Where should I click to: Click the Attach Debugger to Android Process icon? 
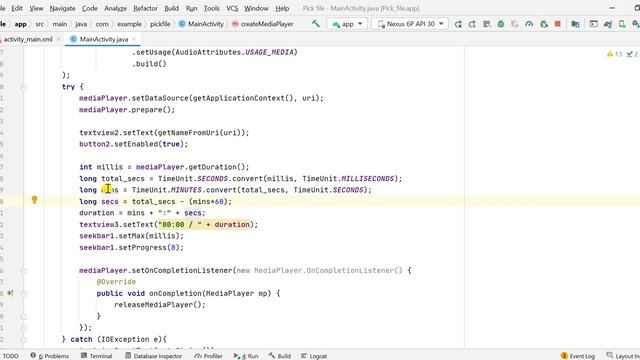click(544, 24)
